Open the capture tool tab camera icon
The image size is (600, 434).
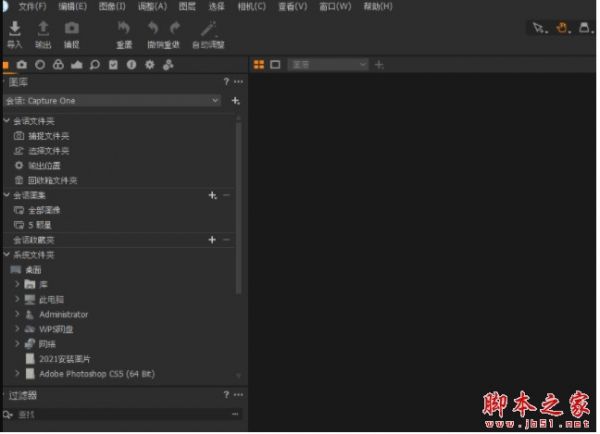(22, 65)
